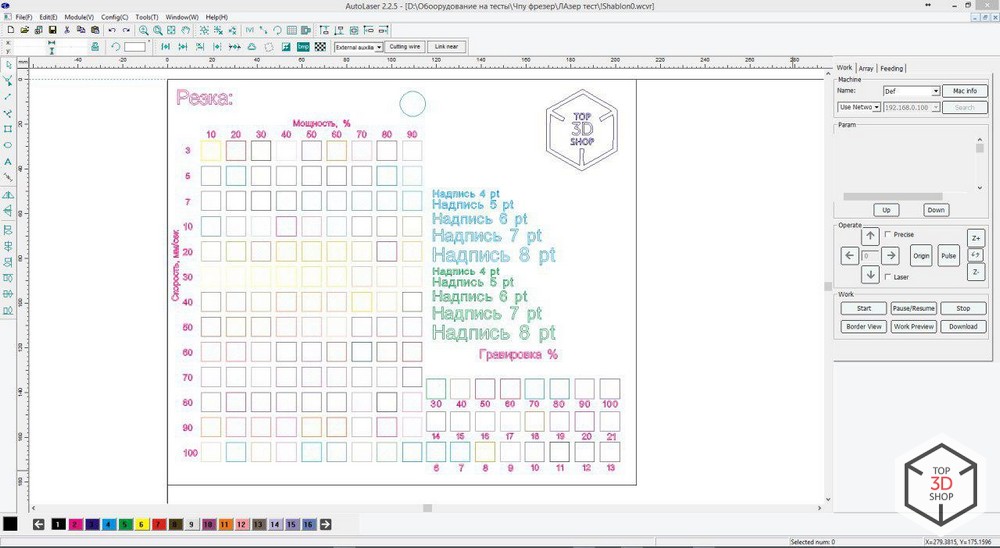Click the cloud-shaped icon in second toolbar
Screen dimensions: 1000x548
[252, 47]
